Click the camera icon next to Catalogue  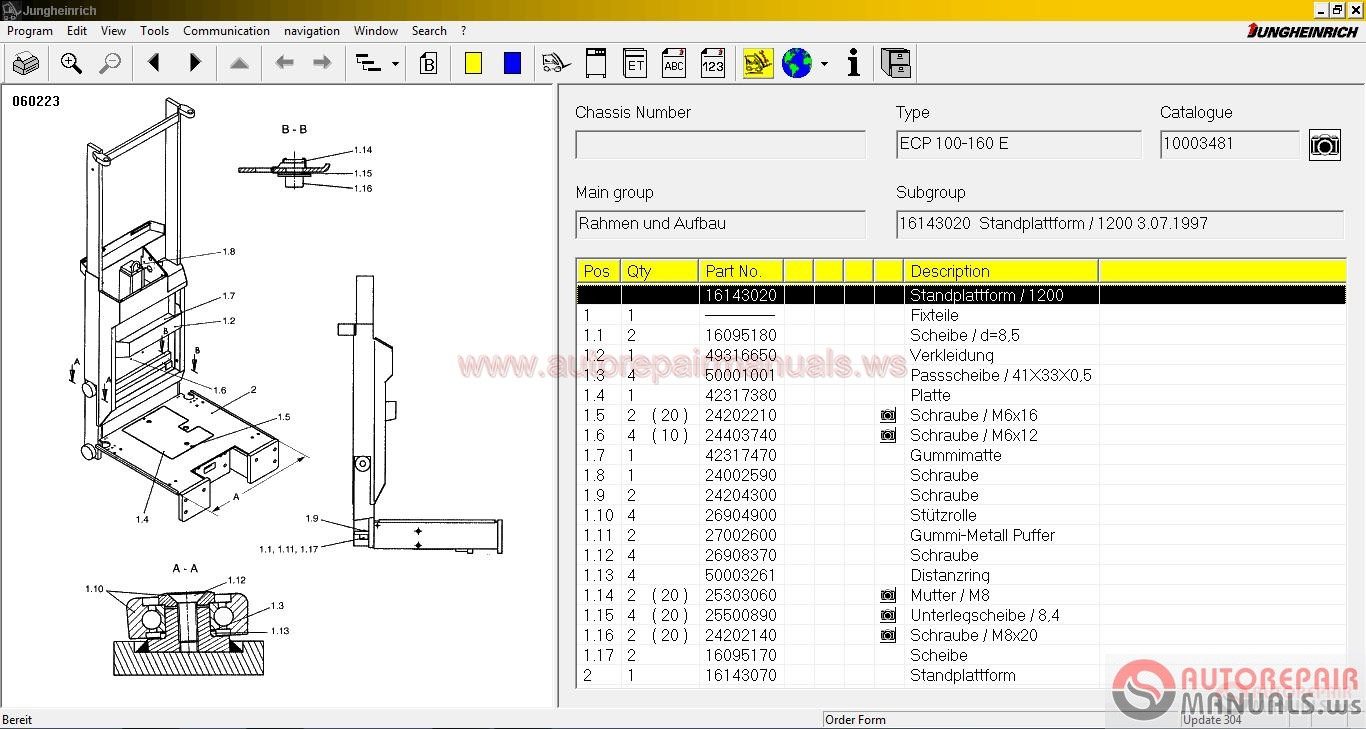coord(1324,145)
